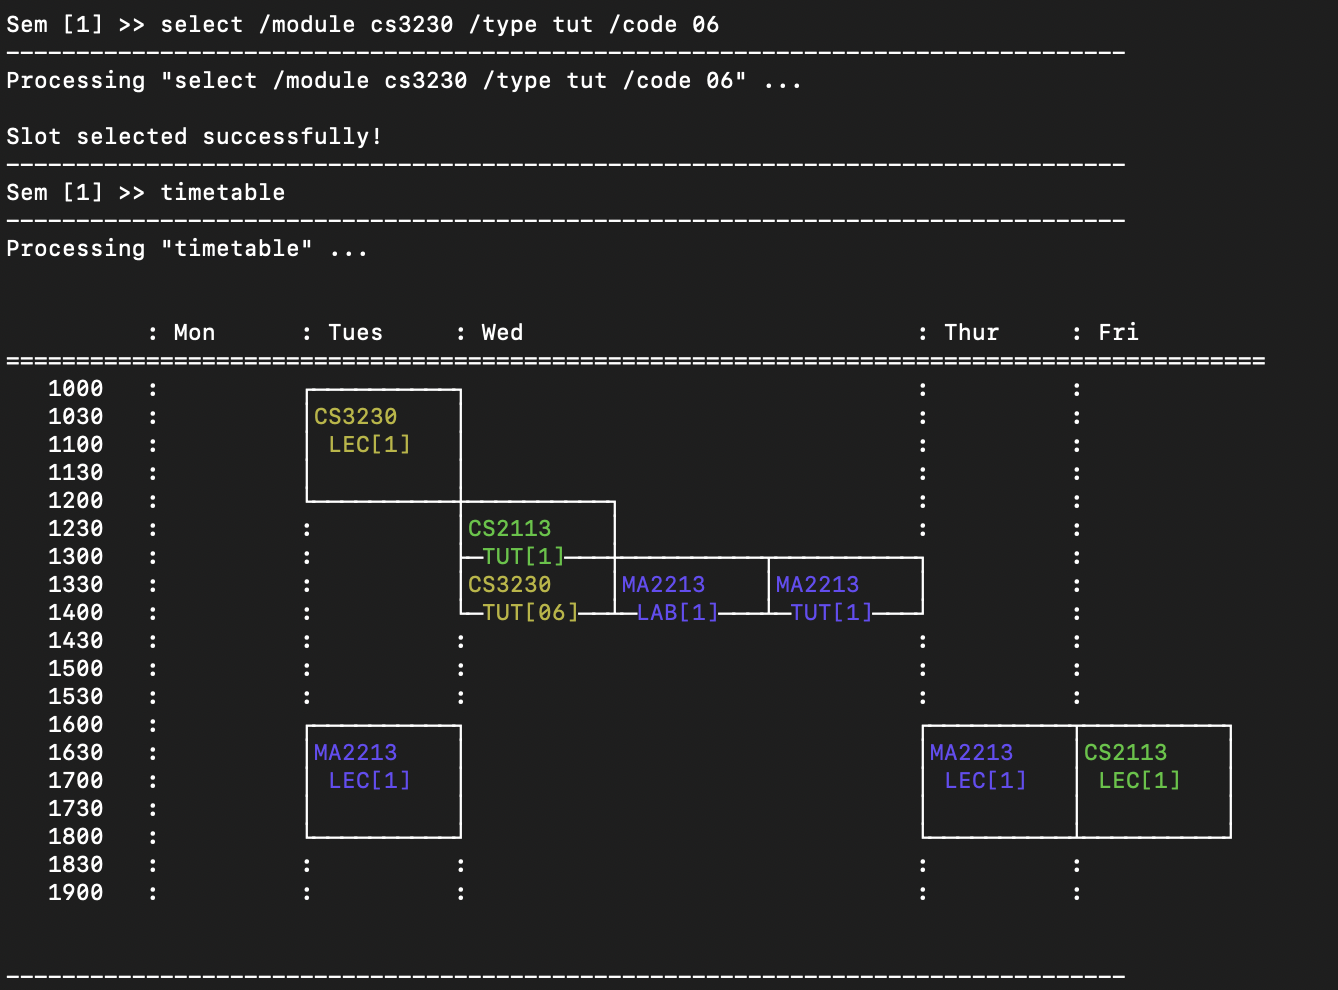Click the 1830 time label

pos(76,865)
